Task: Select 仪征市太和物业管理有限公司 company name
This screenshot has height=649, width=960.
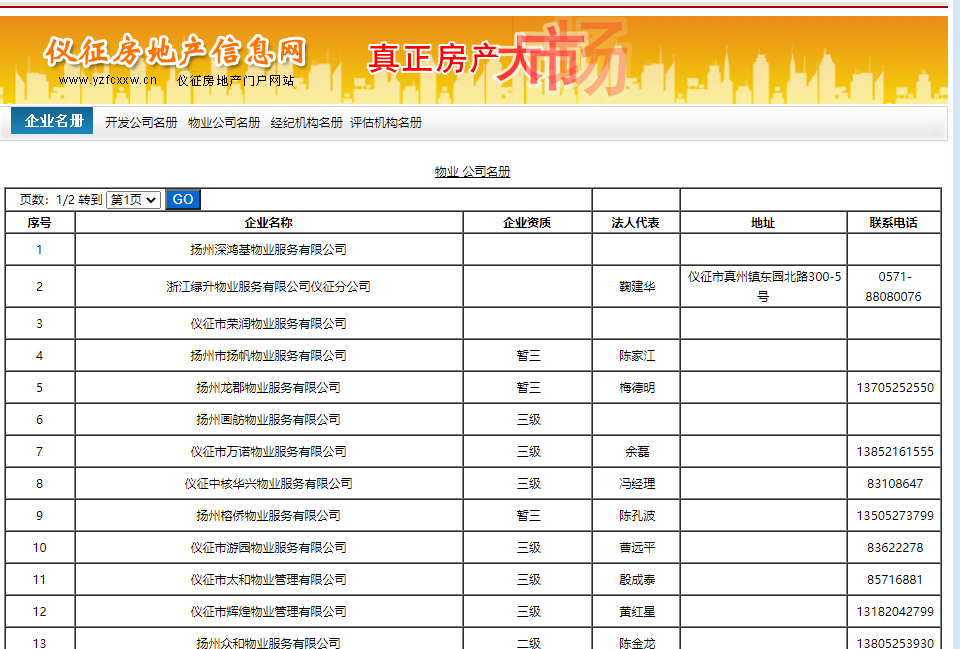Action: coord(268,579)
